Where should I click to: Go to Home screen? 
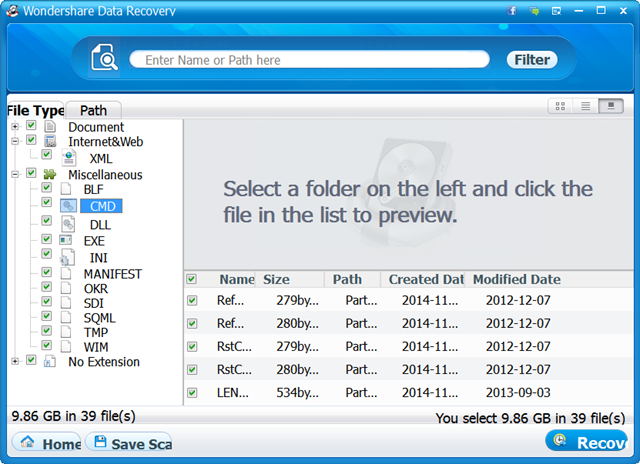click(x=47, y=443)
